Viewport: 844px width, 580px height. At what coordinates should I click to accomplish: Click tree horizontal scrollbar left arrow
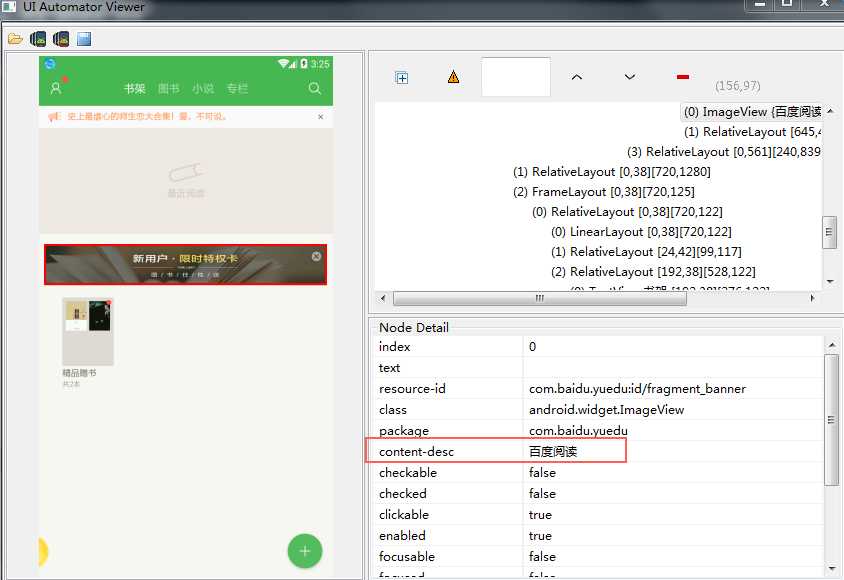pyautogui.click(x=383, y=298)
